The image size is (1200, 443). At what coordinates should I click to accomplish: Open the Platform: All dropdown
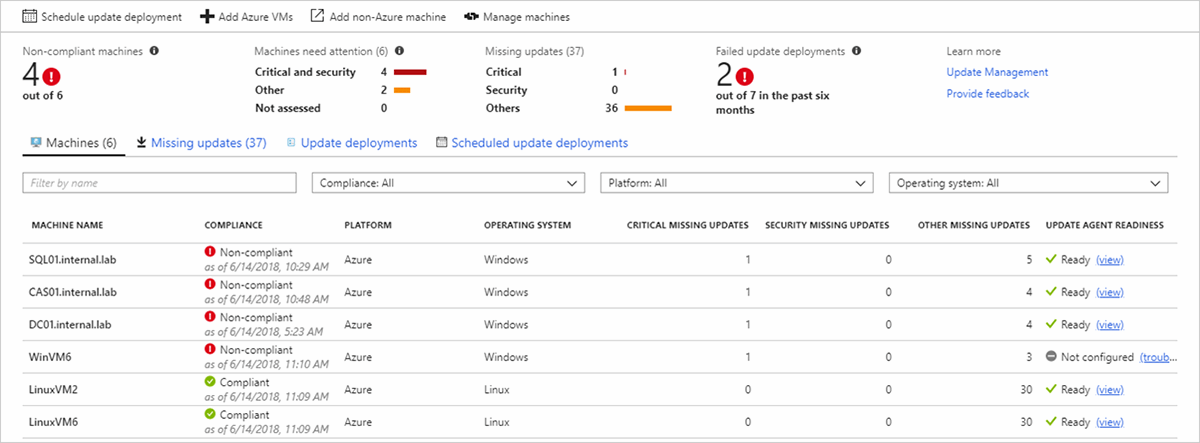pos(737,183)
